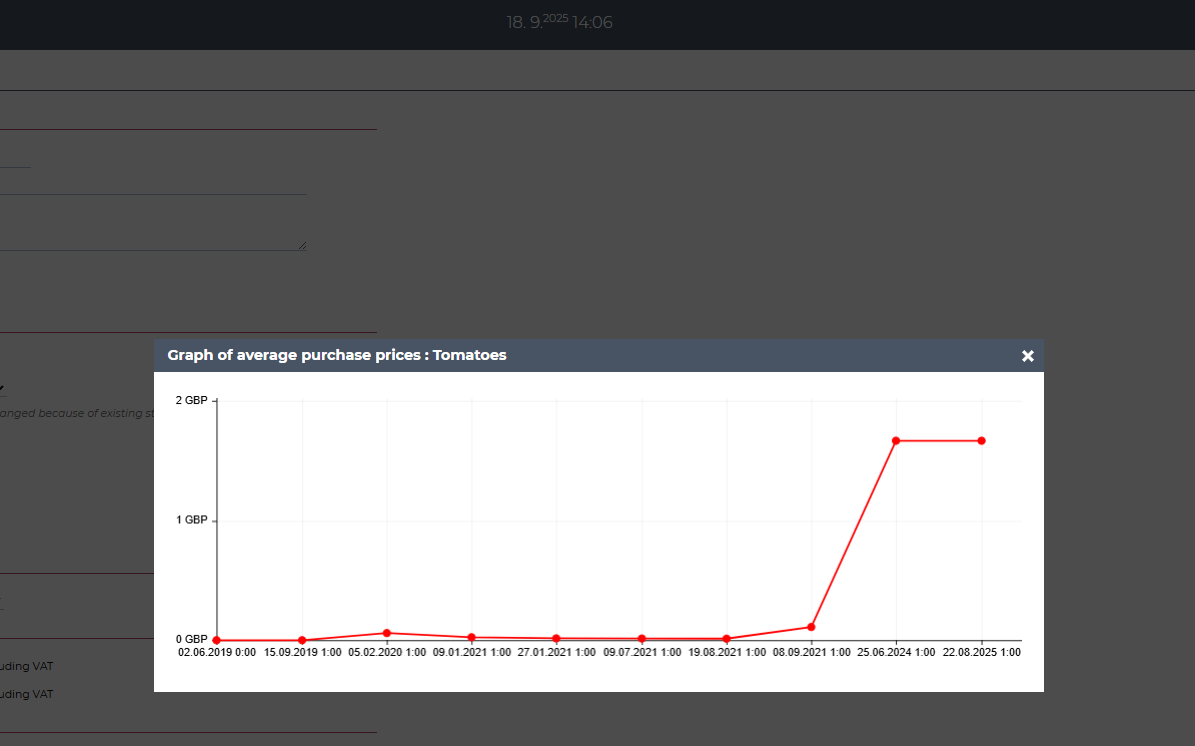The image size is (1195, 746).
Task: Click the '22.08.2025 1:00' date label
Action: coord(982,652)
